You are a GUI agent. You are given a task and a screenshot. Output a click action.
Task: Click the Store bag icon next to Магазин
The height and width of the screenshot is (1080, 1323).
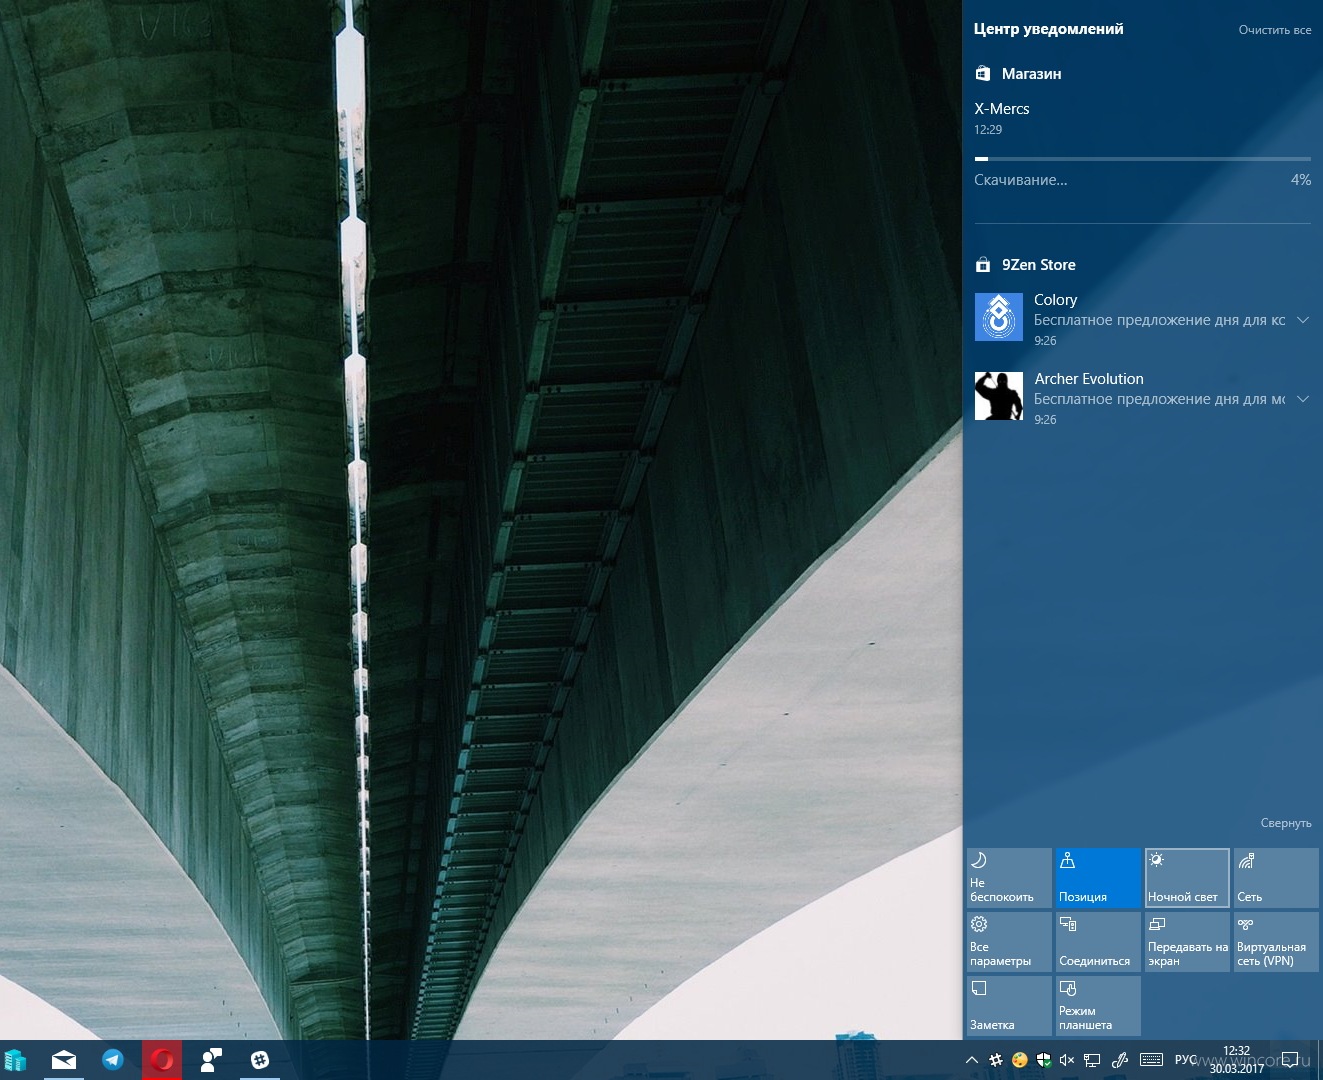click(983, 73)
